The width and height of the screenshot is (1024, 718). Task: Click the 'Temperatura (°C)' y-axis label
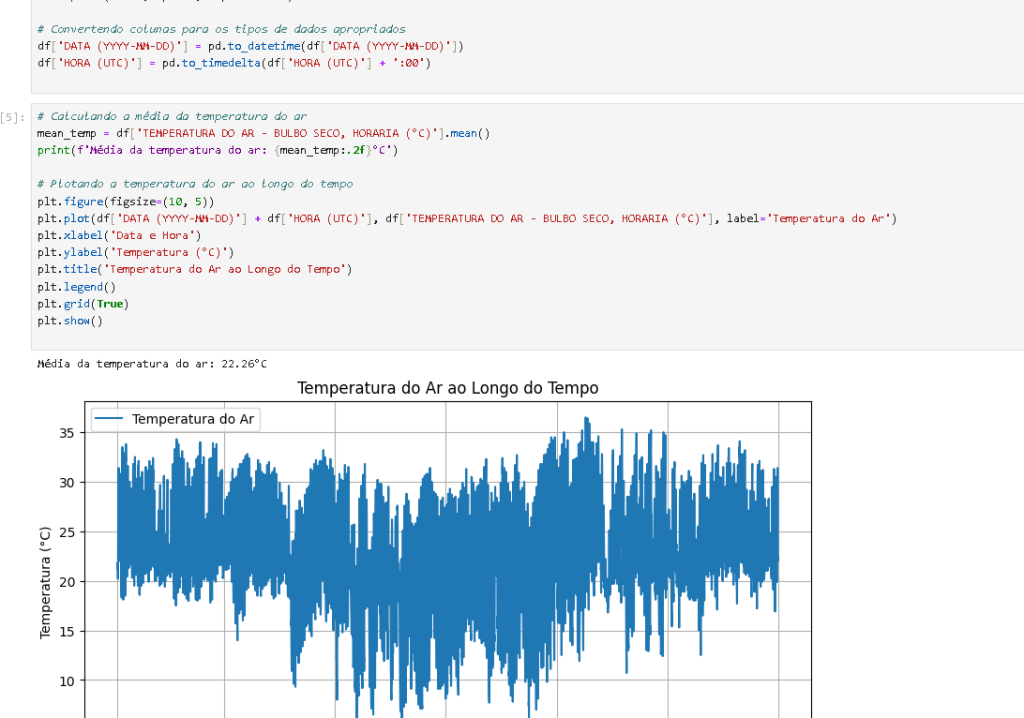coord(46,582)
